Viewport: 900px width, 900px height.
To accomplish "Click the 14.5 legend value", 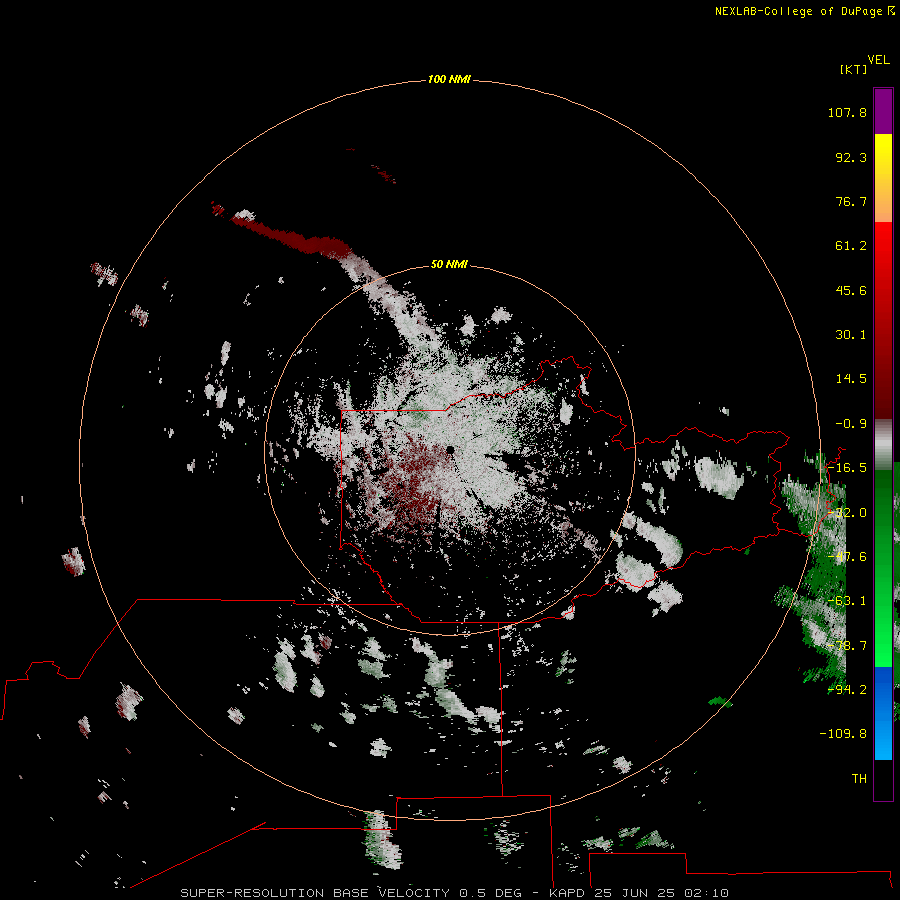I will tap(851, 379).
